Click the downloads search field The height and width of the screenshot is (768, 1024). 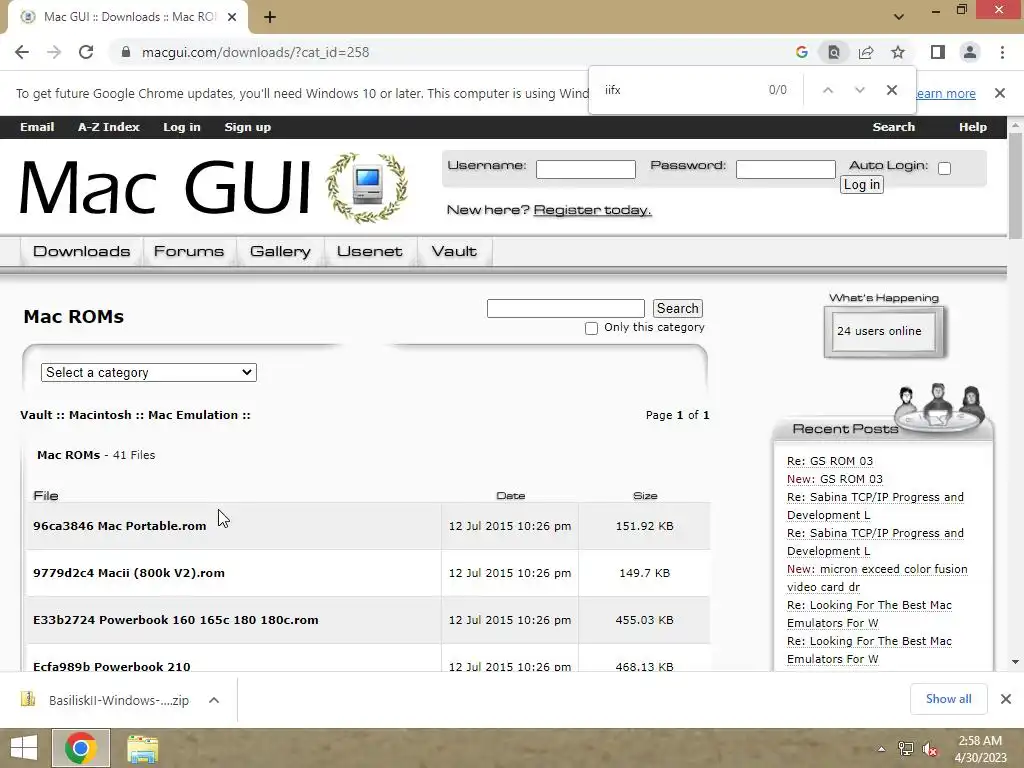[x=566, y=308]
